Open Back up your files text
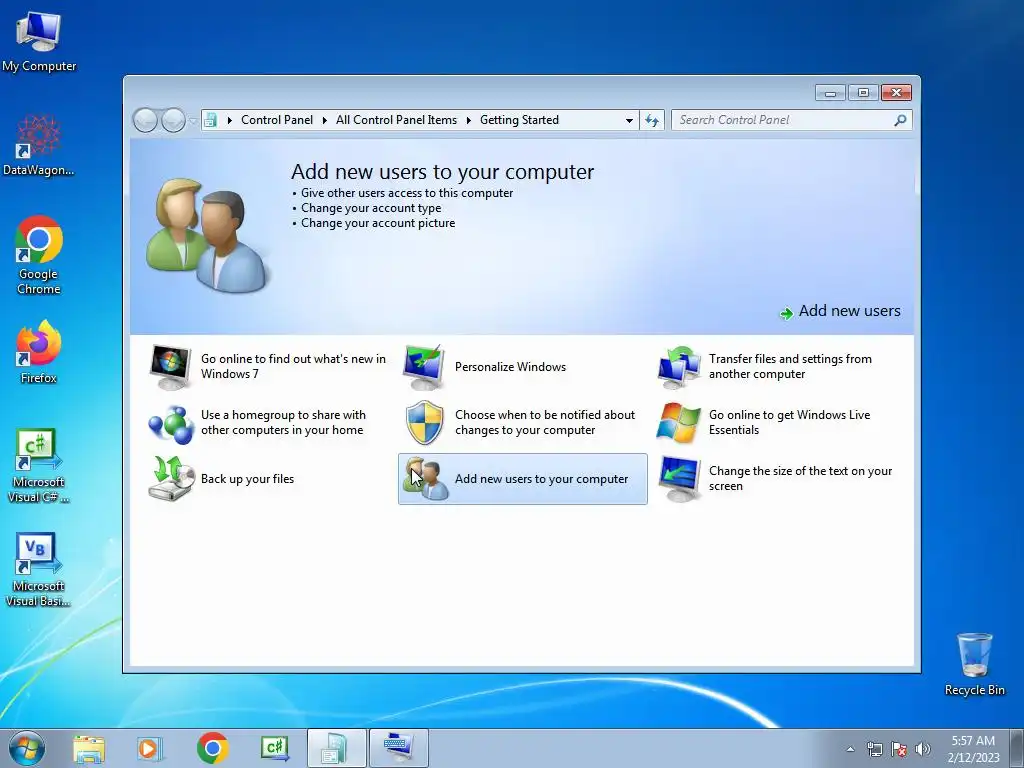The height and width of the screenshot is (768, 1024). [248, 479]
